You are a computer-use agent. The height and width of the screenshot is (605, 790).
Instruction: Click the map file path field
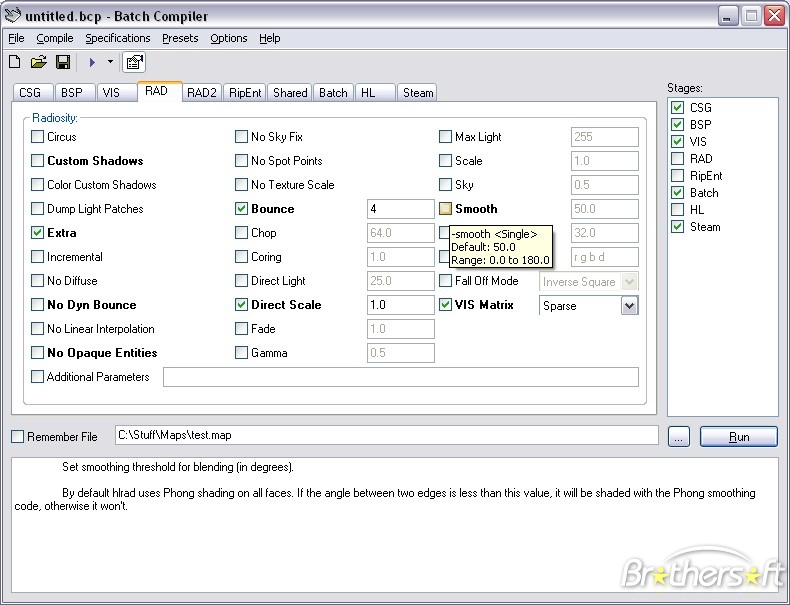tap(386, 435)
